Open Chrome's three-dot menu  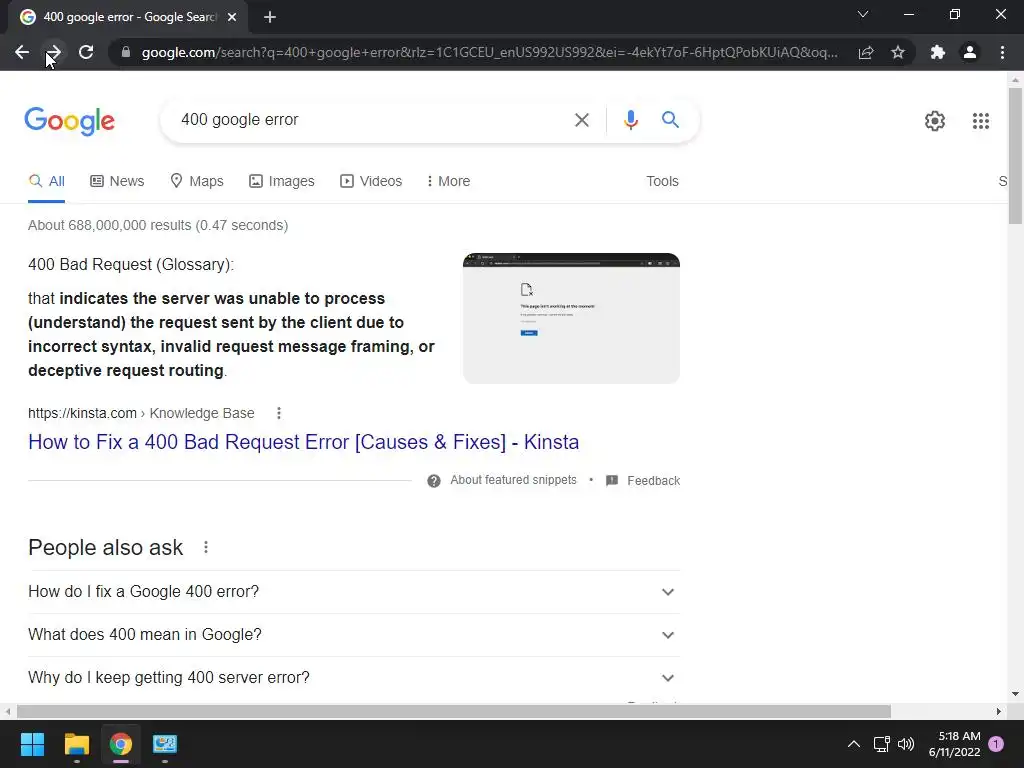coord(1002,52)
